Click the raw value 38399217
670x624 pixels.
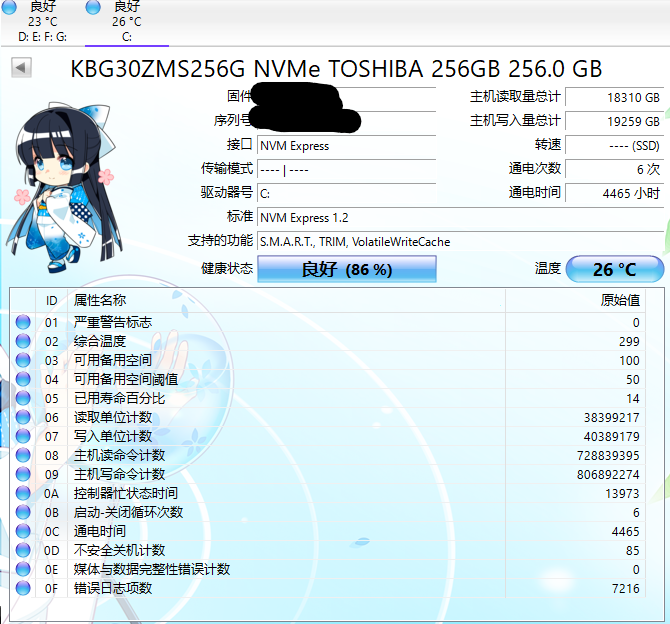point(611,418)
